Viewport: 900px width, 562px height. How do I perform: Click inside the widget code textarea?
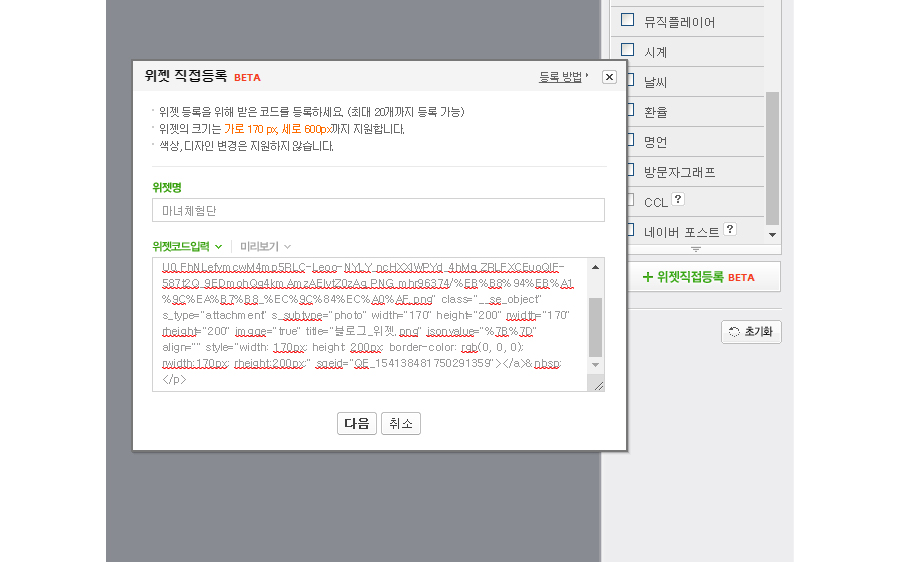pyautogui.click(x=370, y=324)
